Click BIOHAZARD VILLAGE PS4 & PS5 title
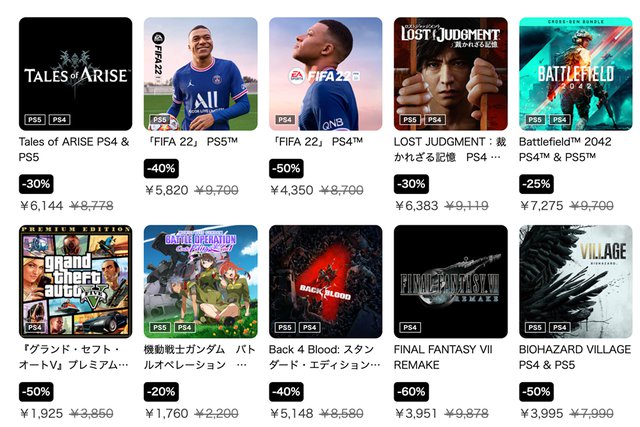Viewport: 640px width, 427px height. (x=575, y=357)
